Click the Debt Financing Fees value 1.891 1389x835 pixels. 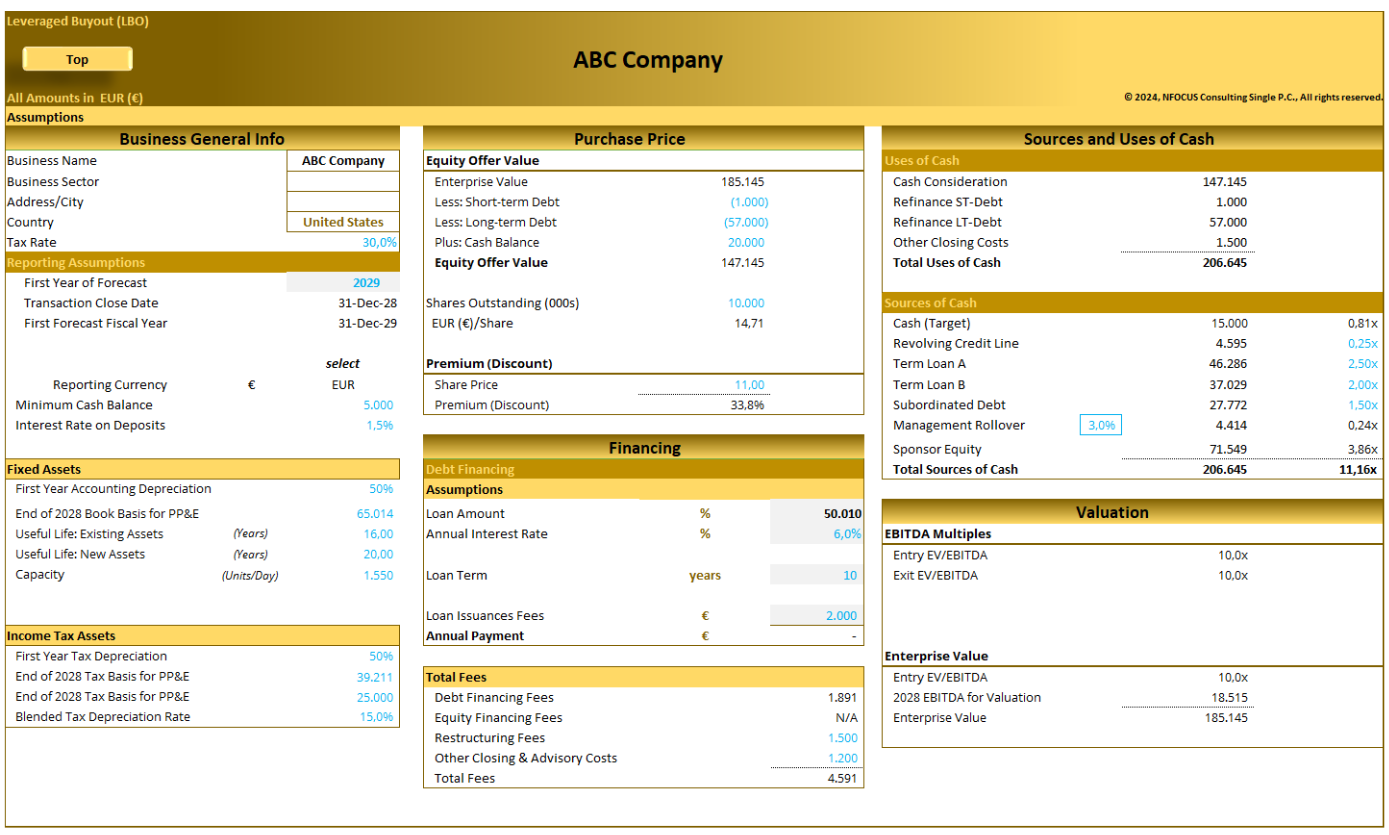842,698
